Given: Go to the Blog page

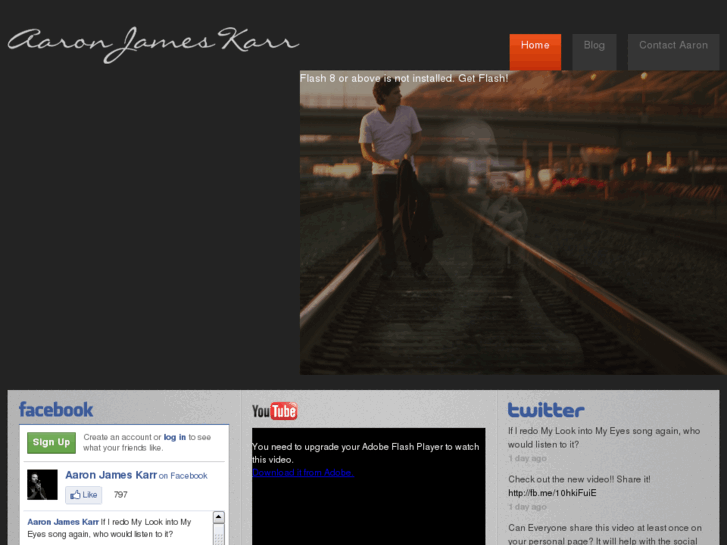Looking at the screenshot, I should click(594, 51).
